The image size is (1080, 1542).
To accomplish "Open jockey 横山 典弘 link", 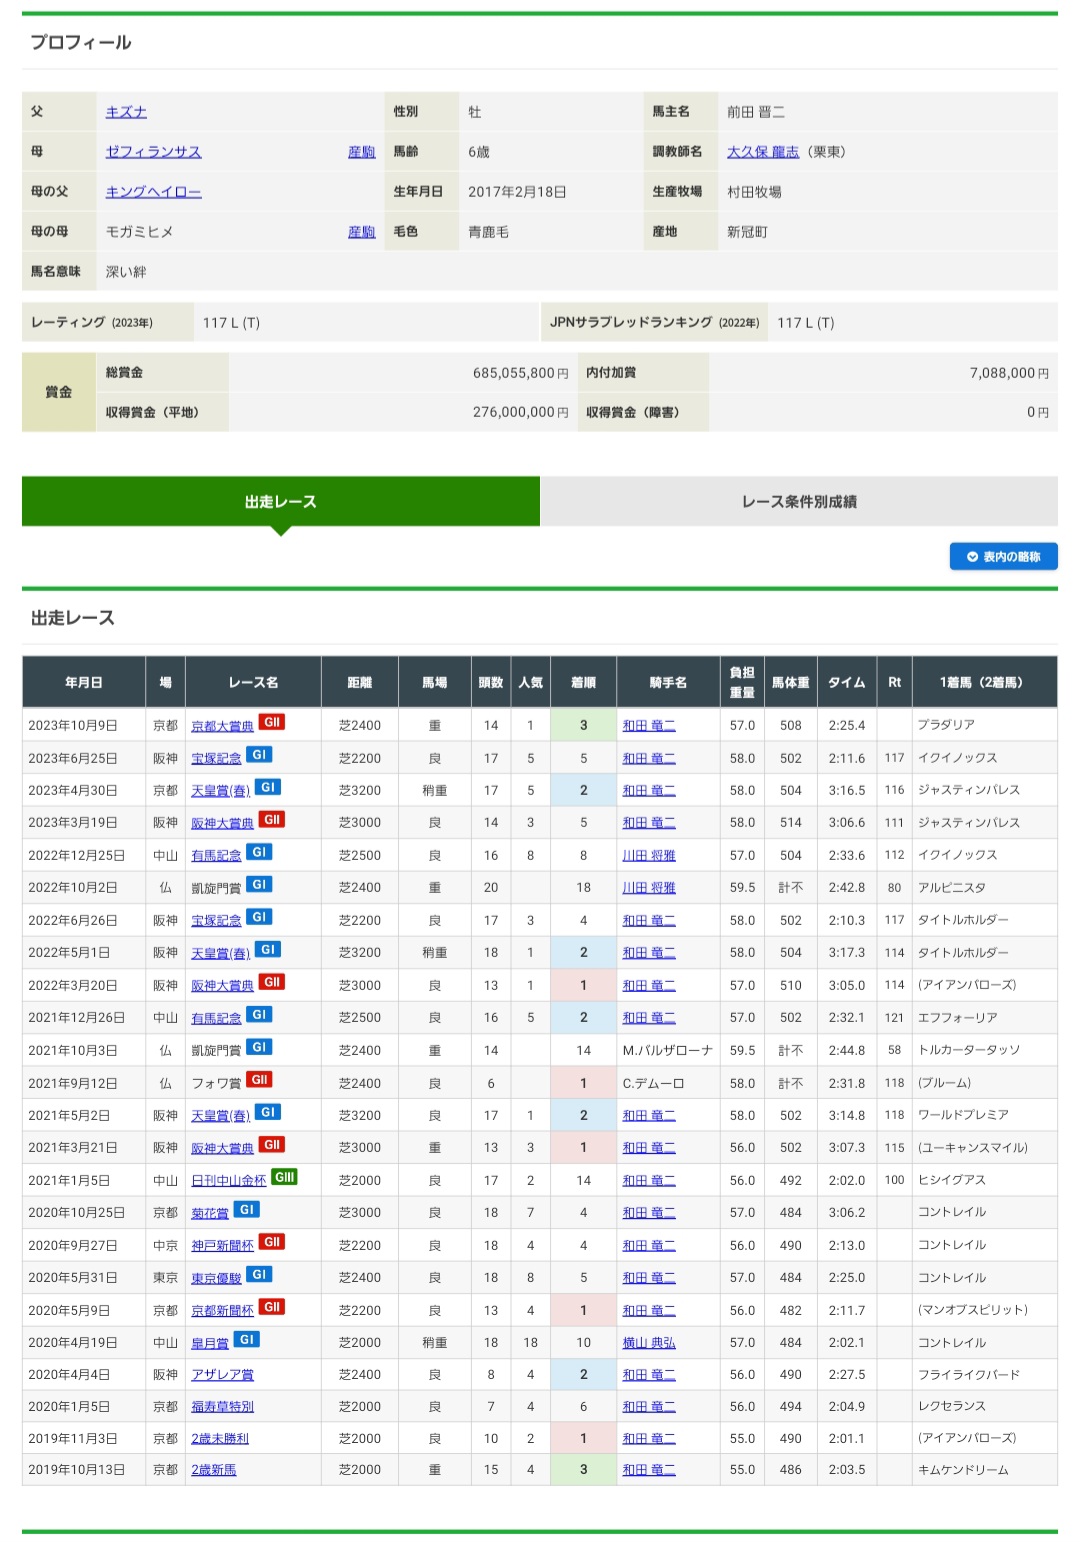I will (648, 1343).
